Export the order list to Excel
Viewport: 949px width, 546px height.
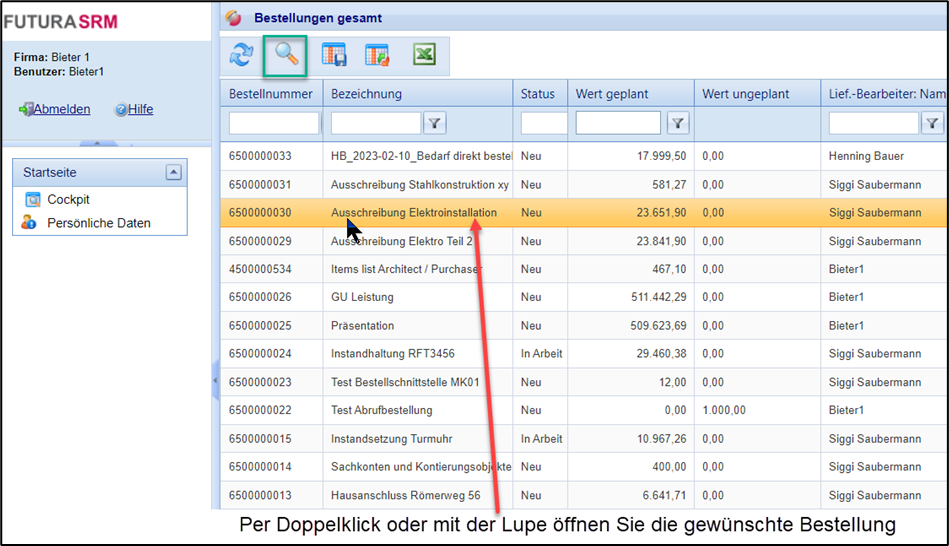(x=424, y=56)
